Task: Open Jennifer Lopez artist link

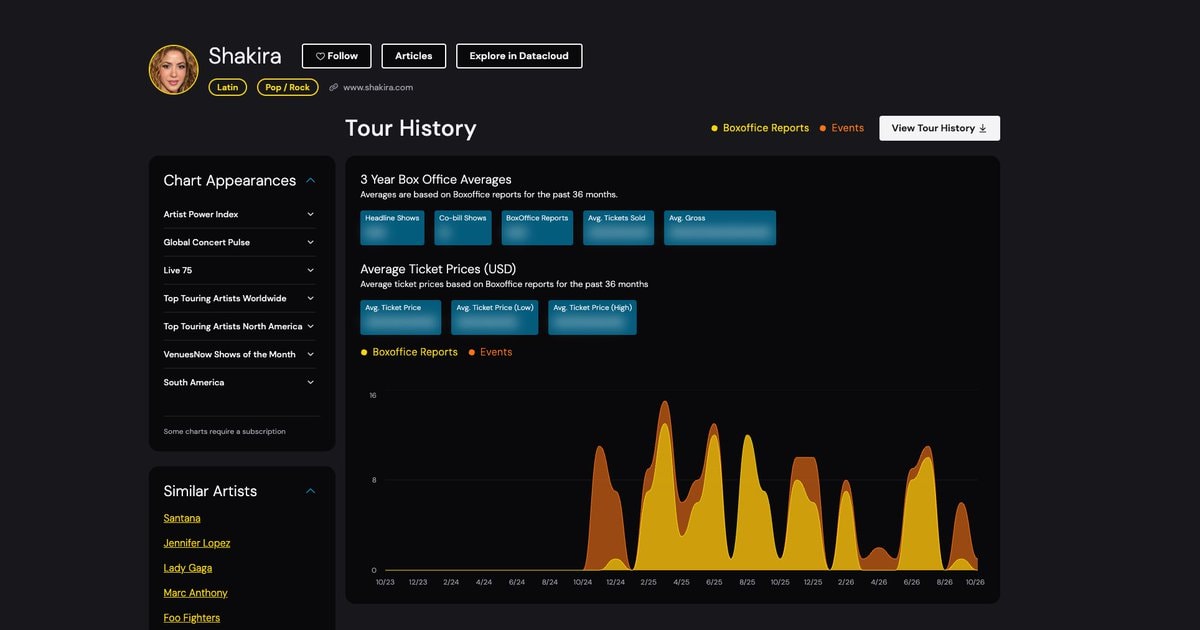Action: (197, 543)
